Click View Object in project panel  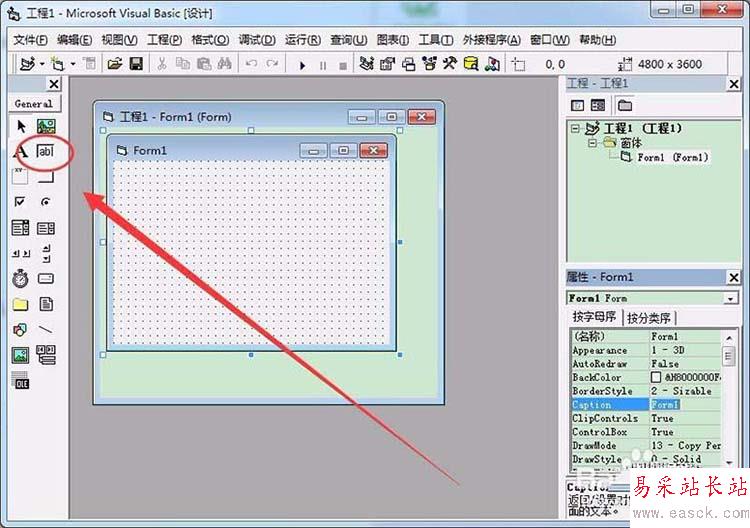(x=598, y=105)
